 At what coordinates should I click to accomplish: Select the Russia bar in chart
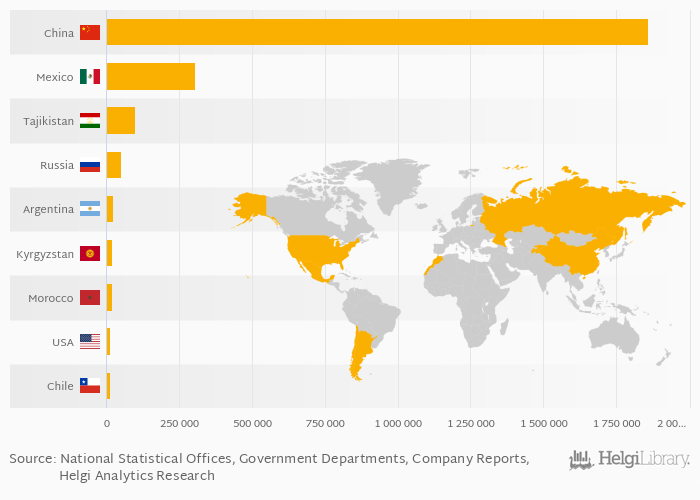[x=113, y=165]
